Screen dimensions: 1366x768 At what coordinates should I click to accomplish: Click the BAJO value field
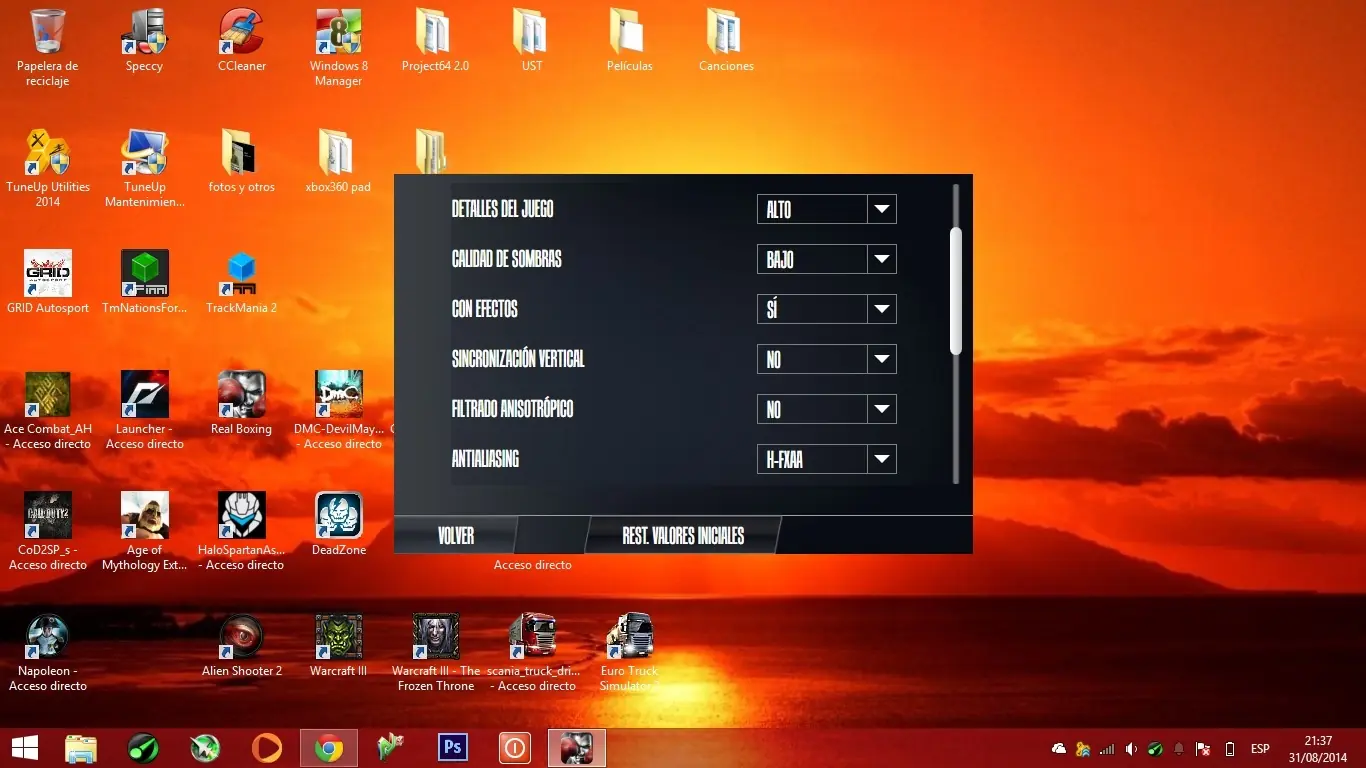click(812, 259)
